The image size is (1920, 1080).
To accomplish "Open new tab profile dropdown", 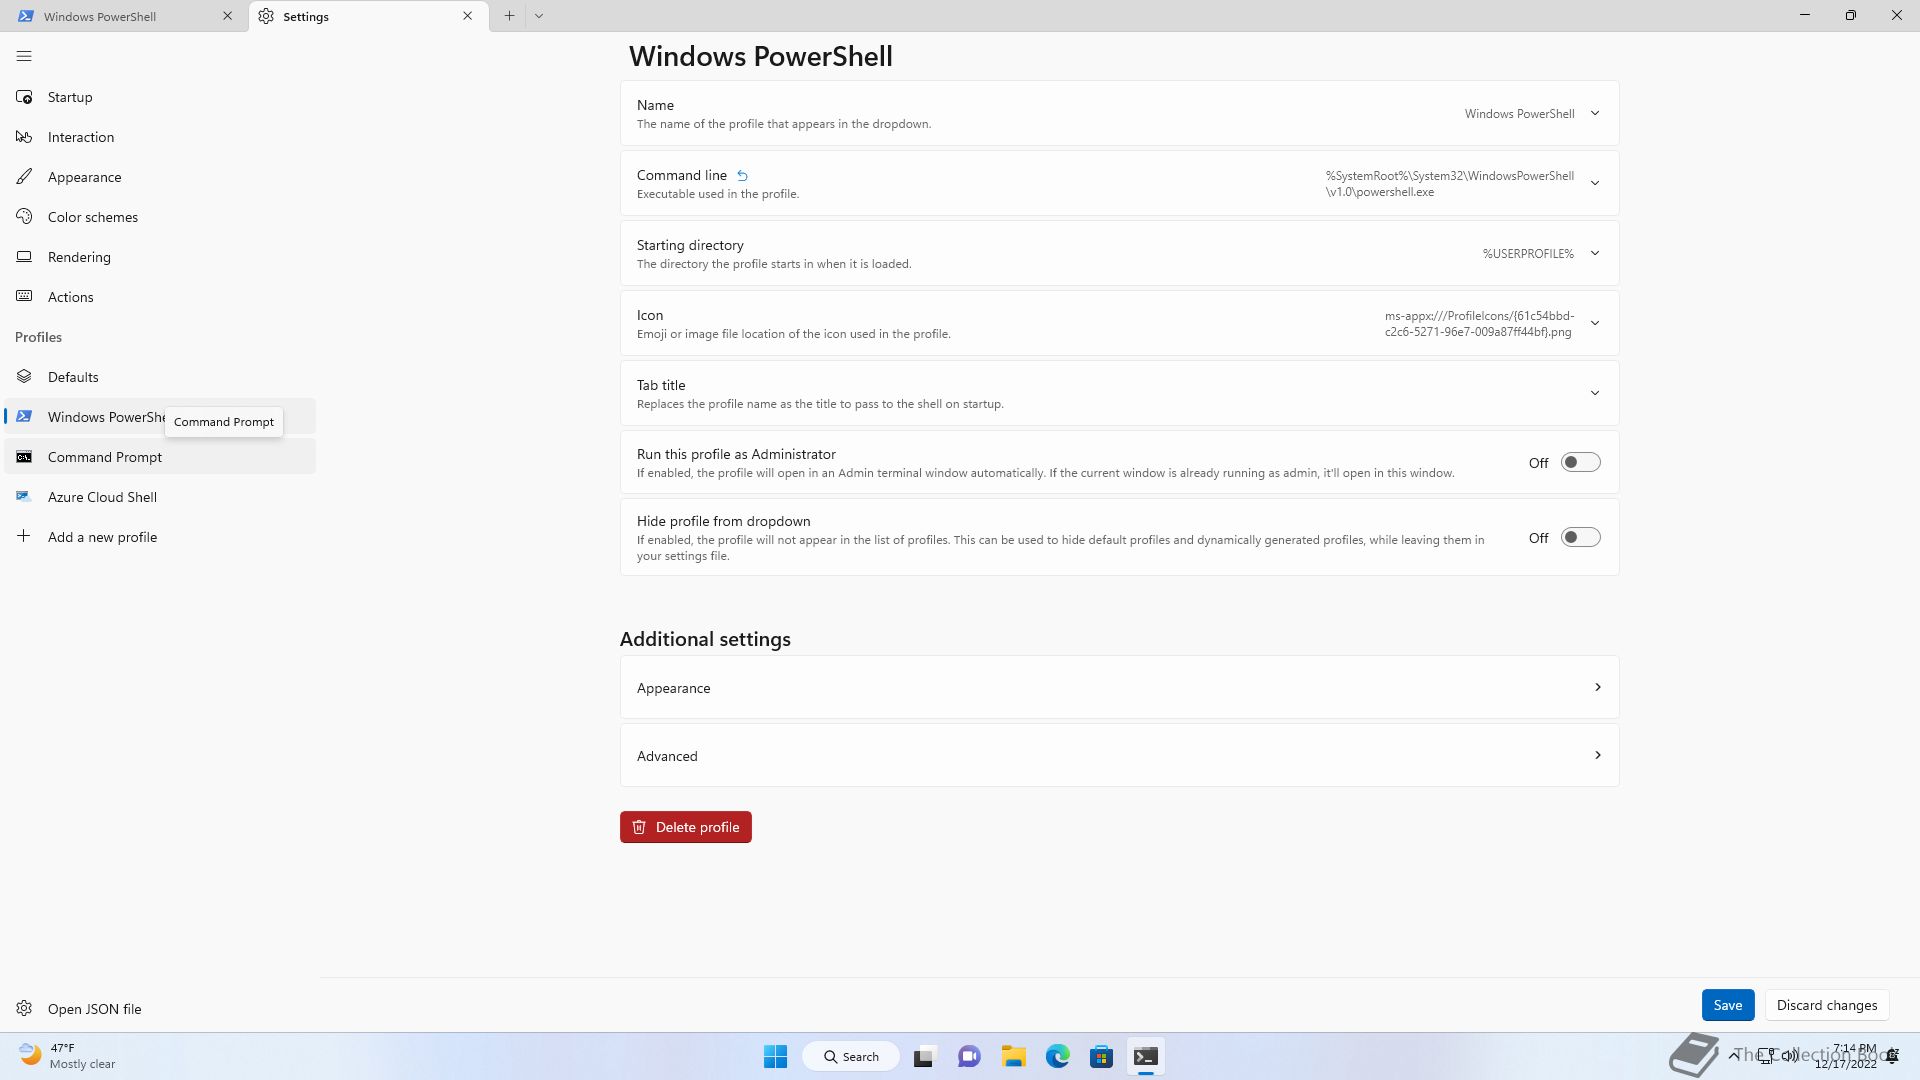I will point(539,16).
